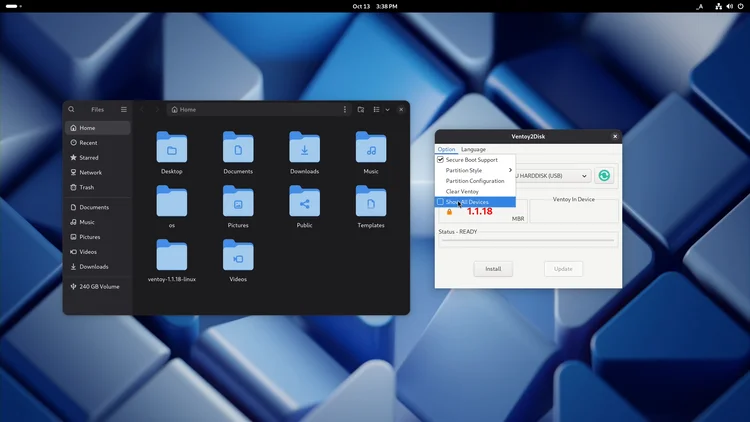
Task: Select Trash in Files sidebar
Action: 98,187
